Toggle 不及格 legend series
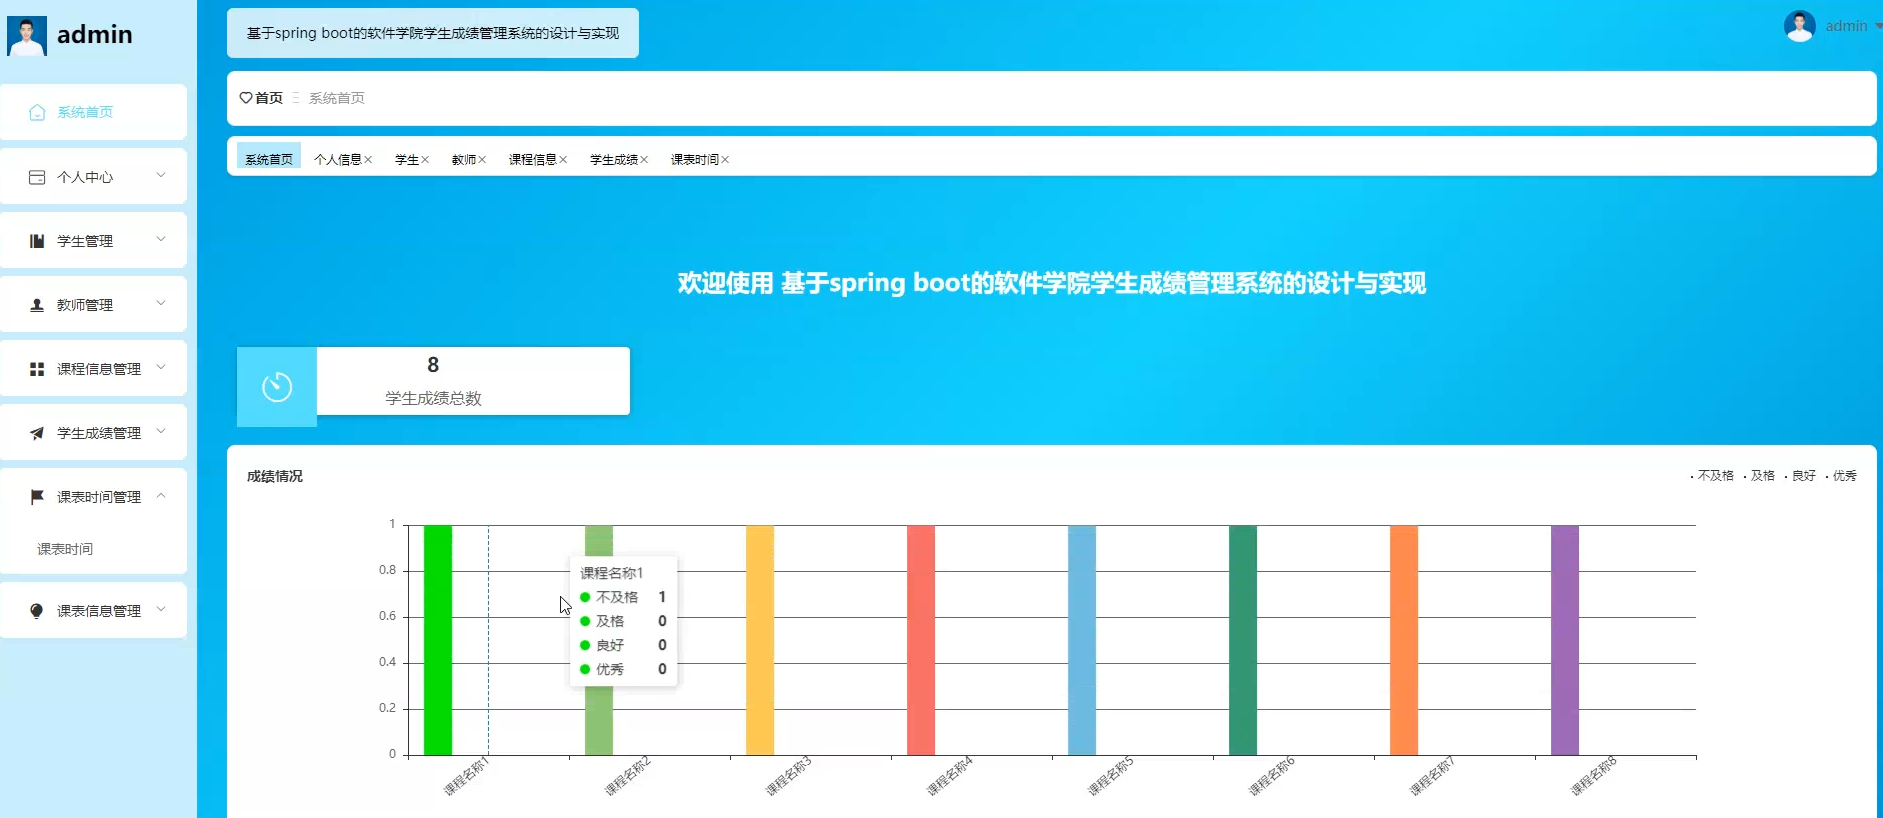The width and height of the screenshot is (1883, 818). (x=1712, y=476)
